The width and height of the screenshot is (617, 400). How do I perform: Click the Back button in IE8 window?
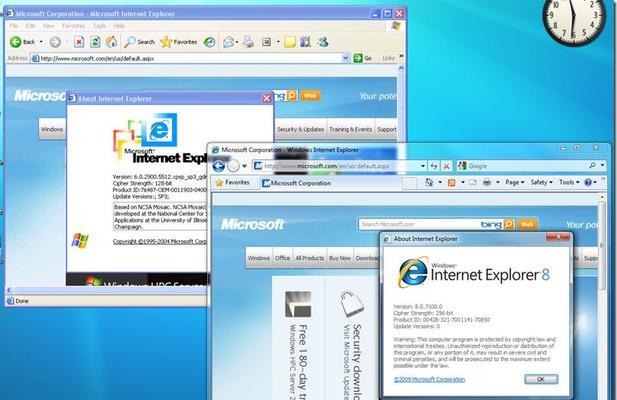[x=219, y=166]
